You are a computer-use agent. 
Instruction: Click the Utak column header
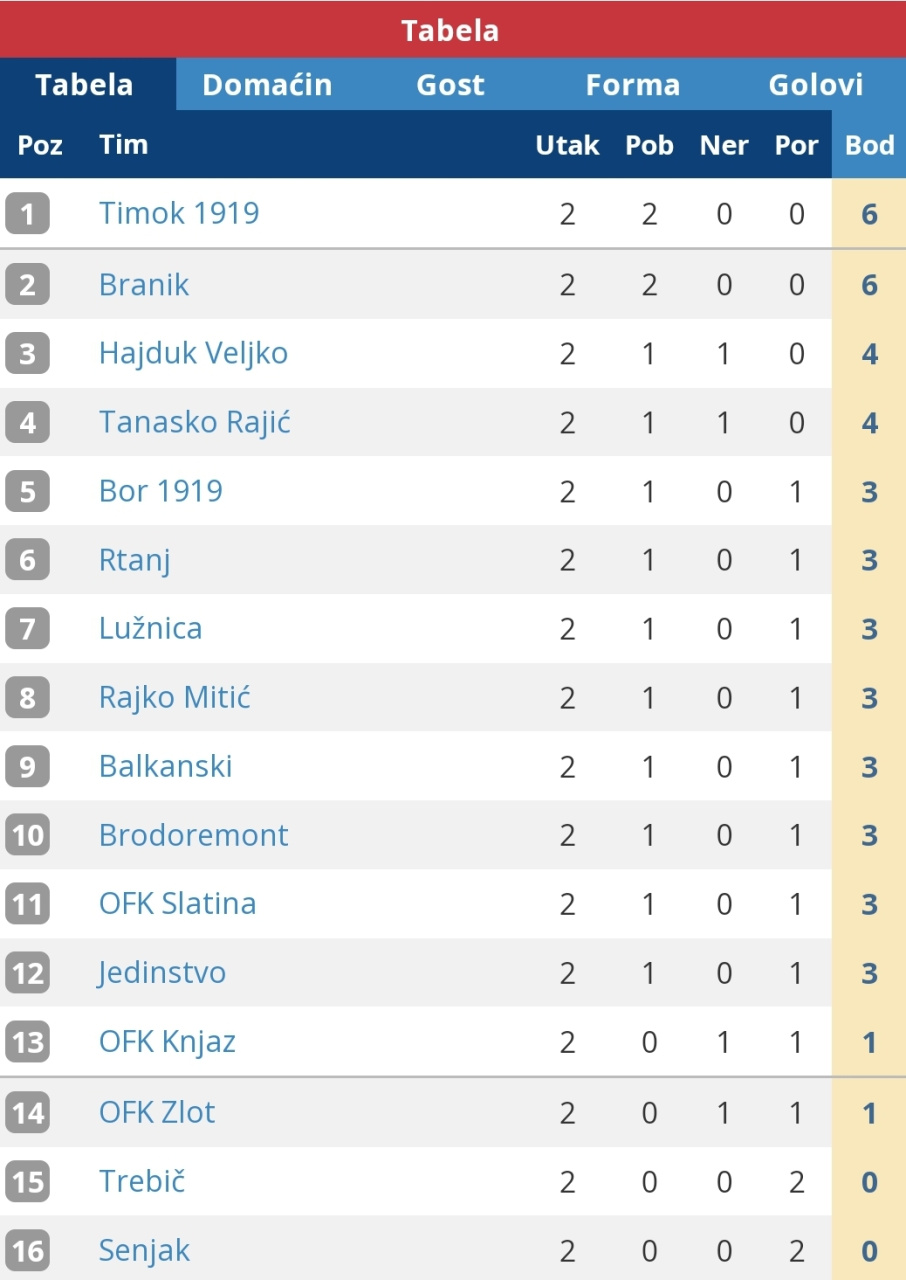click(x=567, y=145)
